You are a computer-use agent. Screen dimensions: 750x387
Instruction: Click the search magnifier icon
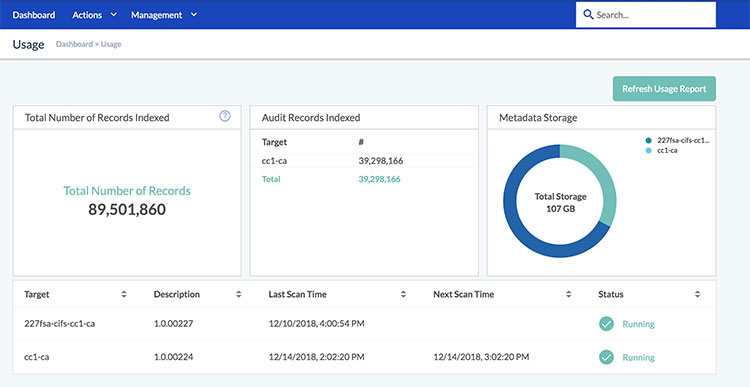pyautogui.click(x=588, y=14)
